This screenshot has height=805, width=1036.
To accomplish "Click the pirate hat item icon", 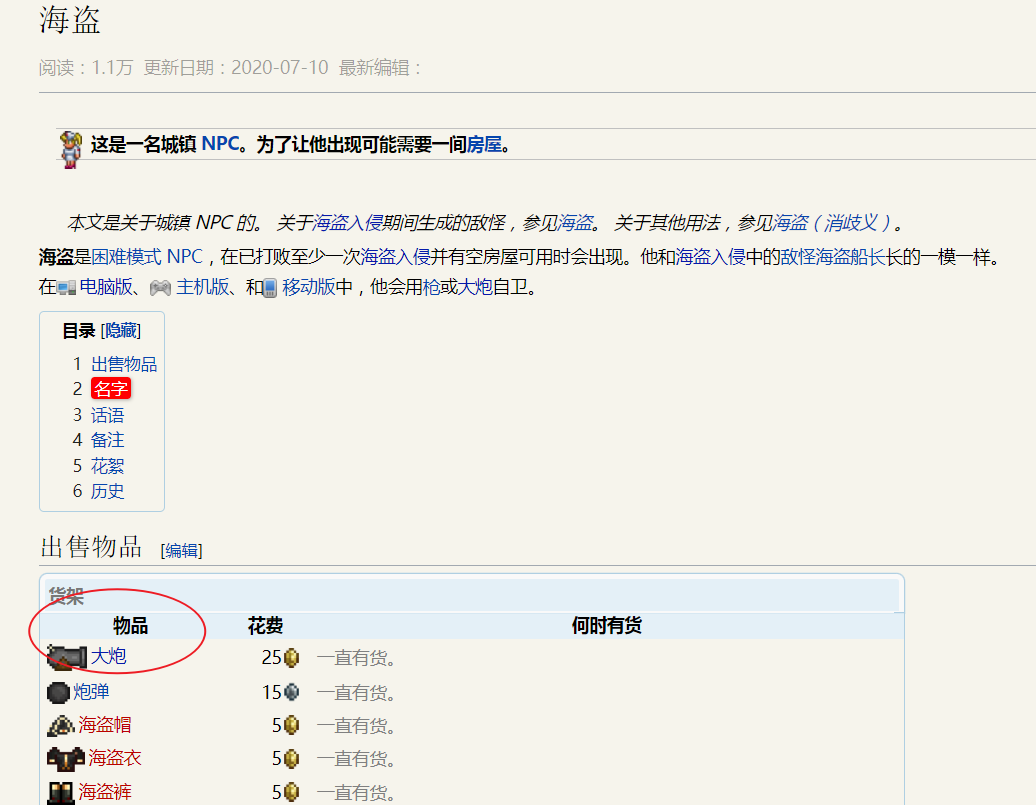I will pyautogui.click(x=61, y=726).
